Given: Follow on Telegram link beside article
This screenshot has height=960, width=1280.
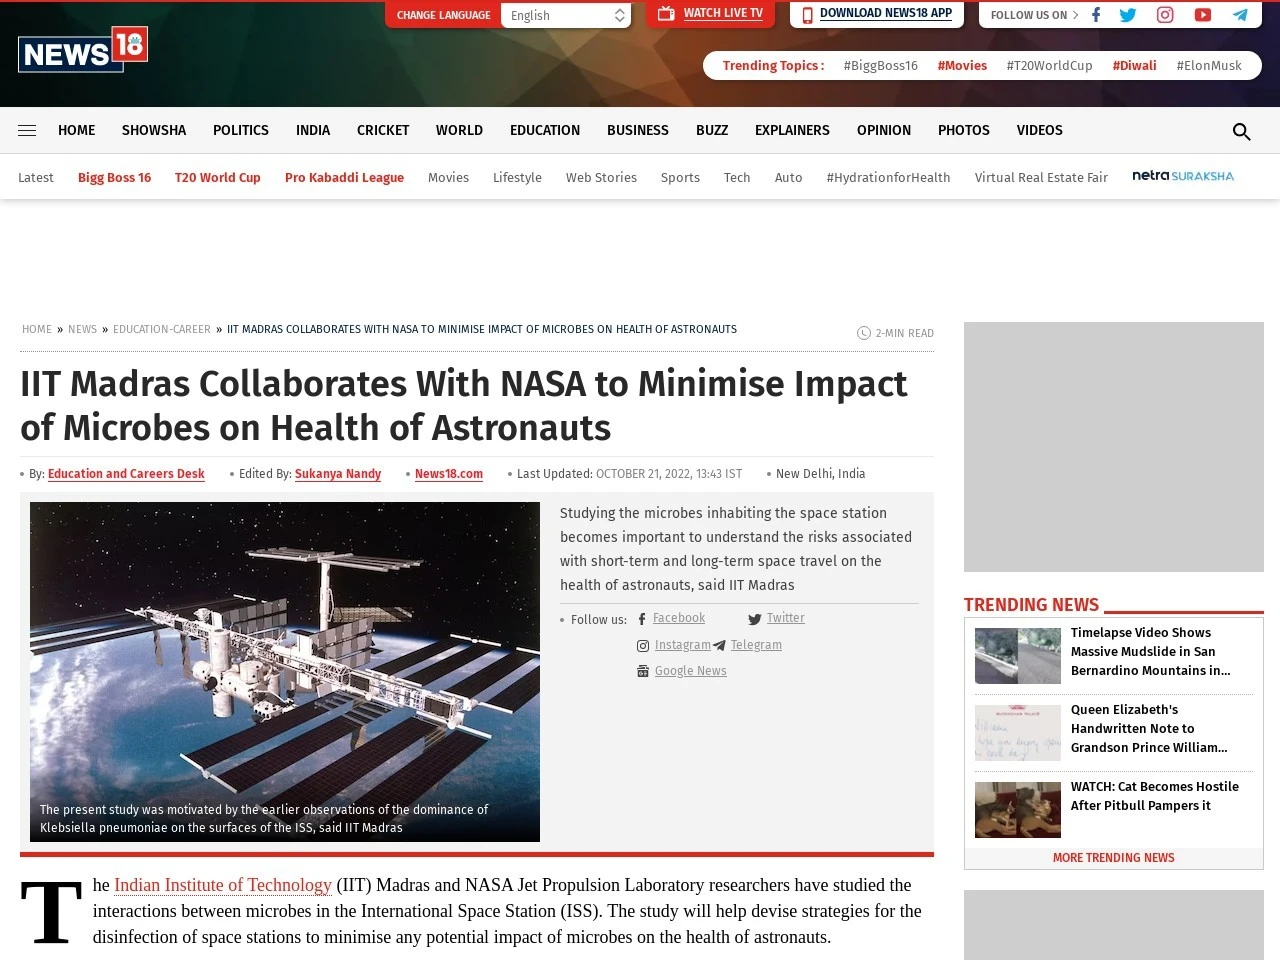Looking at the screenshot, I should [756, 645].
